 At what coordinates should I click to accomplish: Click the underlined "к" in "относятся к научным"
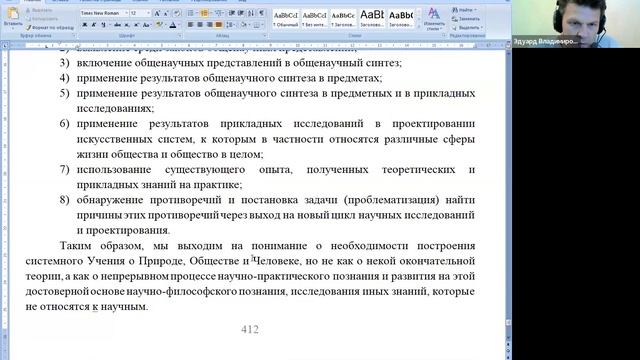pos(95,307)
